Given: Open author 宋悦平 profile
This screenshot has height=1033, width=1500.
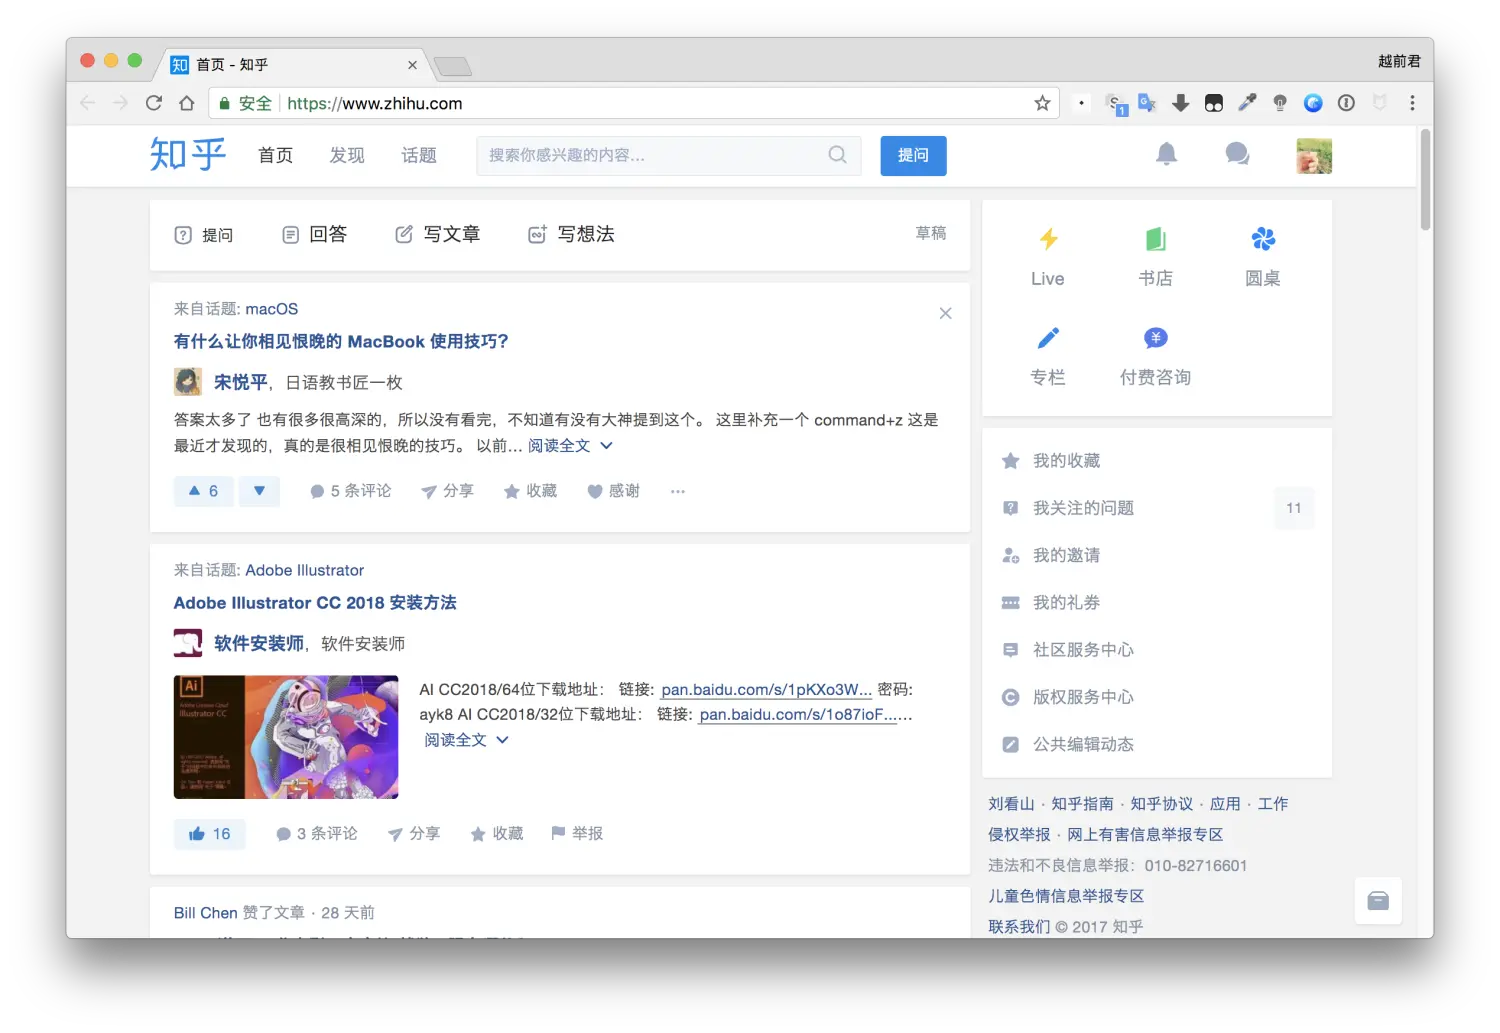Looking at the screenshot, I should click(241, 382).
